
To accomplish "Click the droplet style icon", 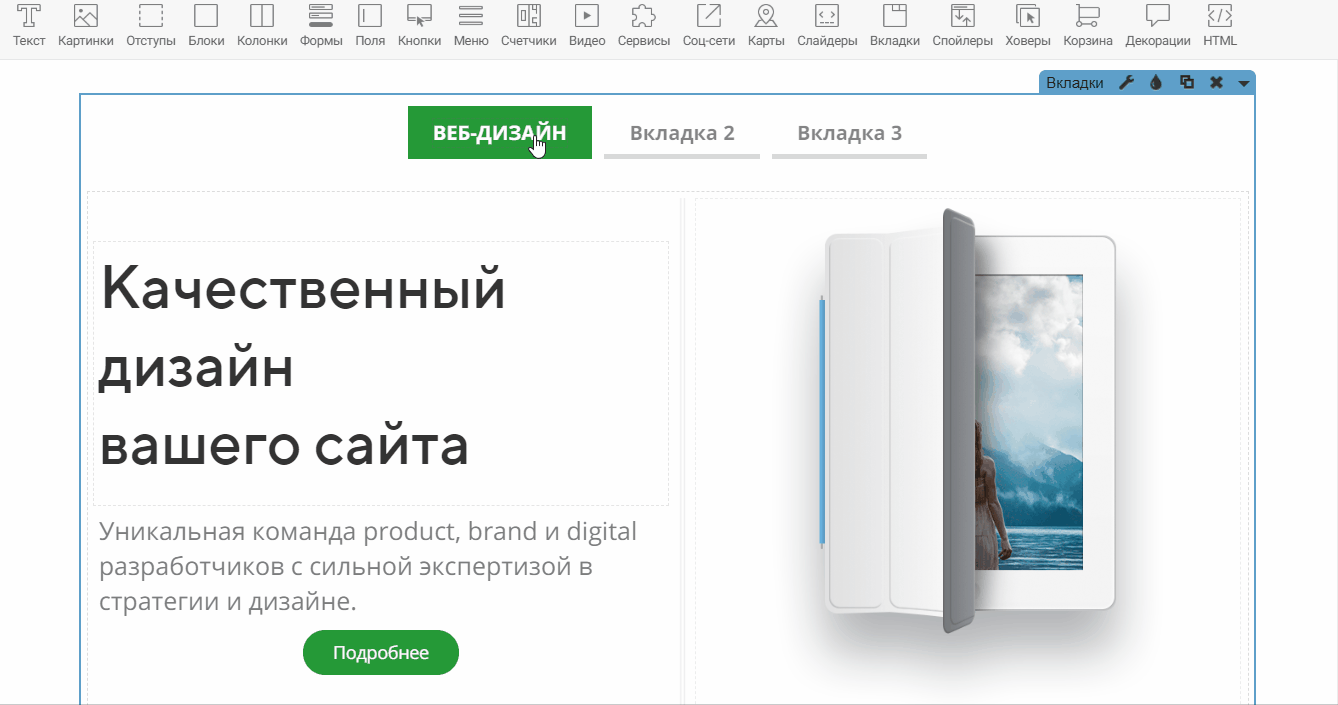I will pyautogui.click(x=1156, y=83).
